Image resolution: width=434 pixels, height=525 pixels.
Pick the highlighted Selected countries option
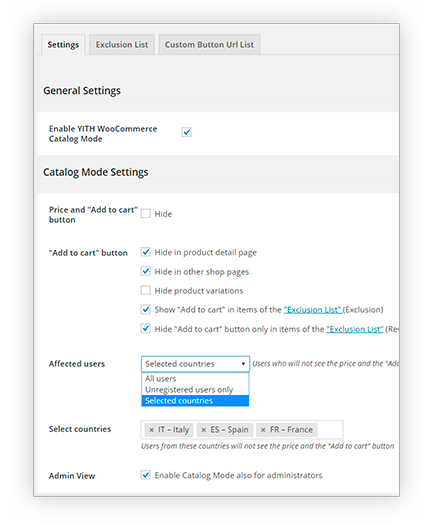pyautogui.click(x=195, y=401)
